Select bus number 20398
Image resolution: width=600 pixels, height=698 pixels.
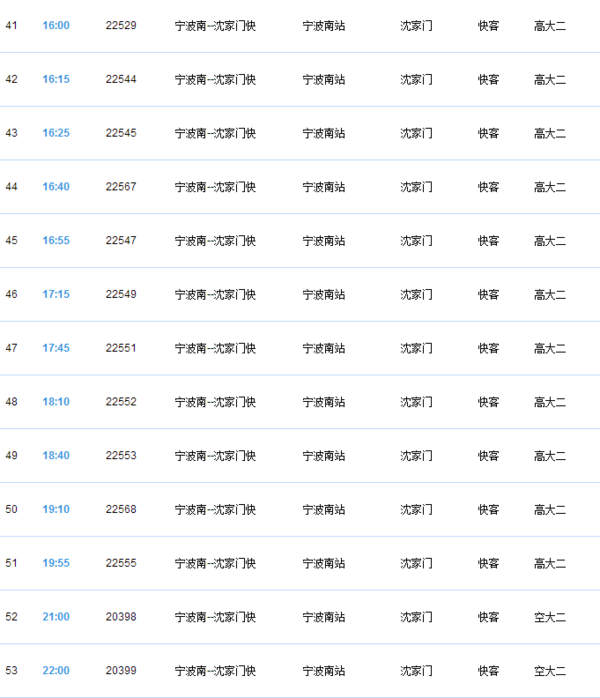[121, 617]
